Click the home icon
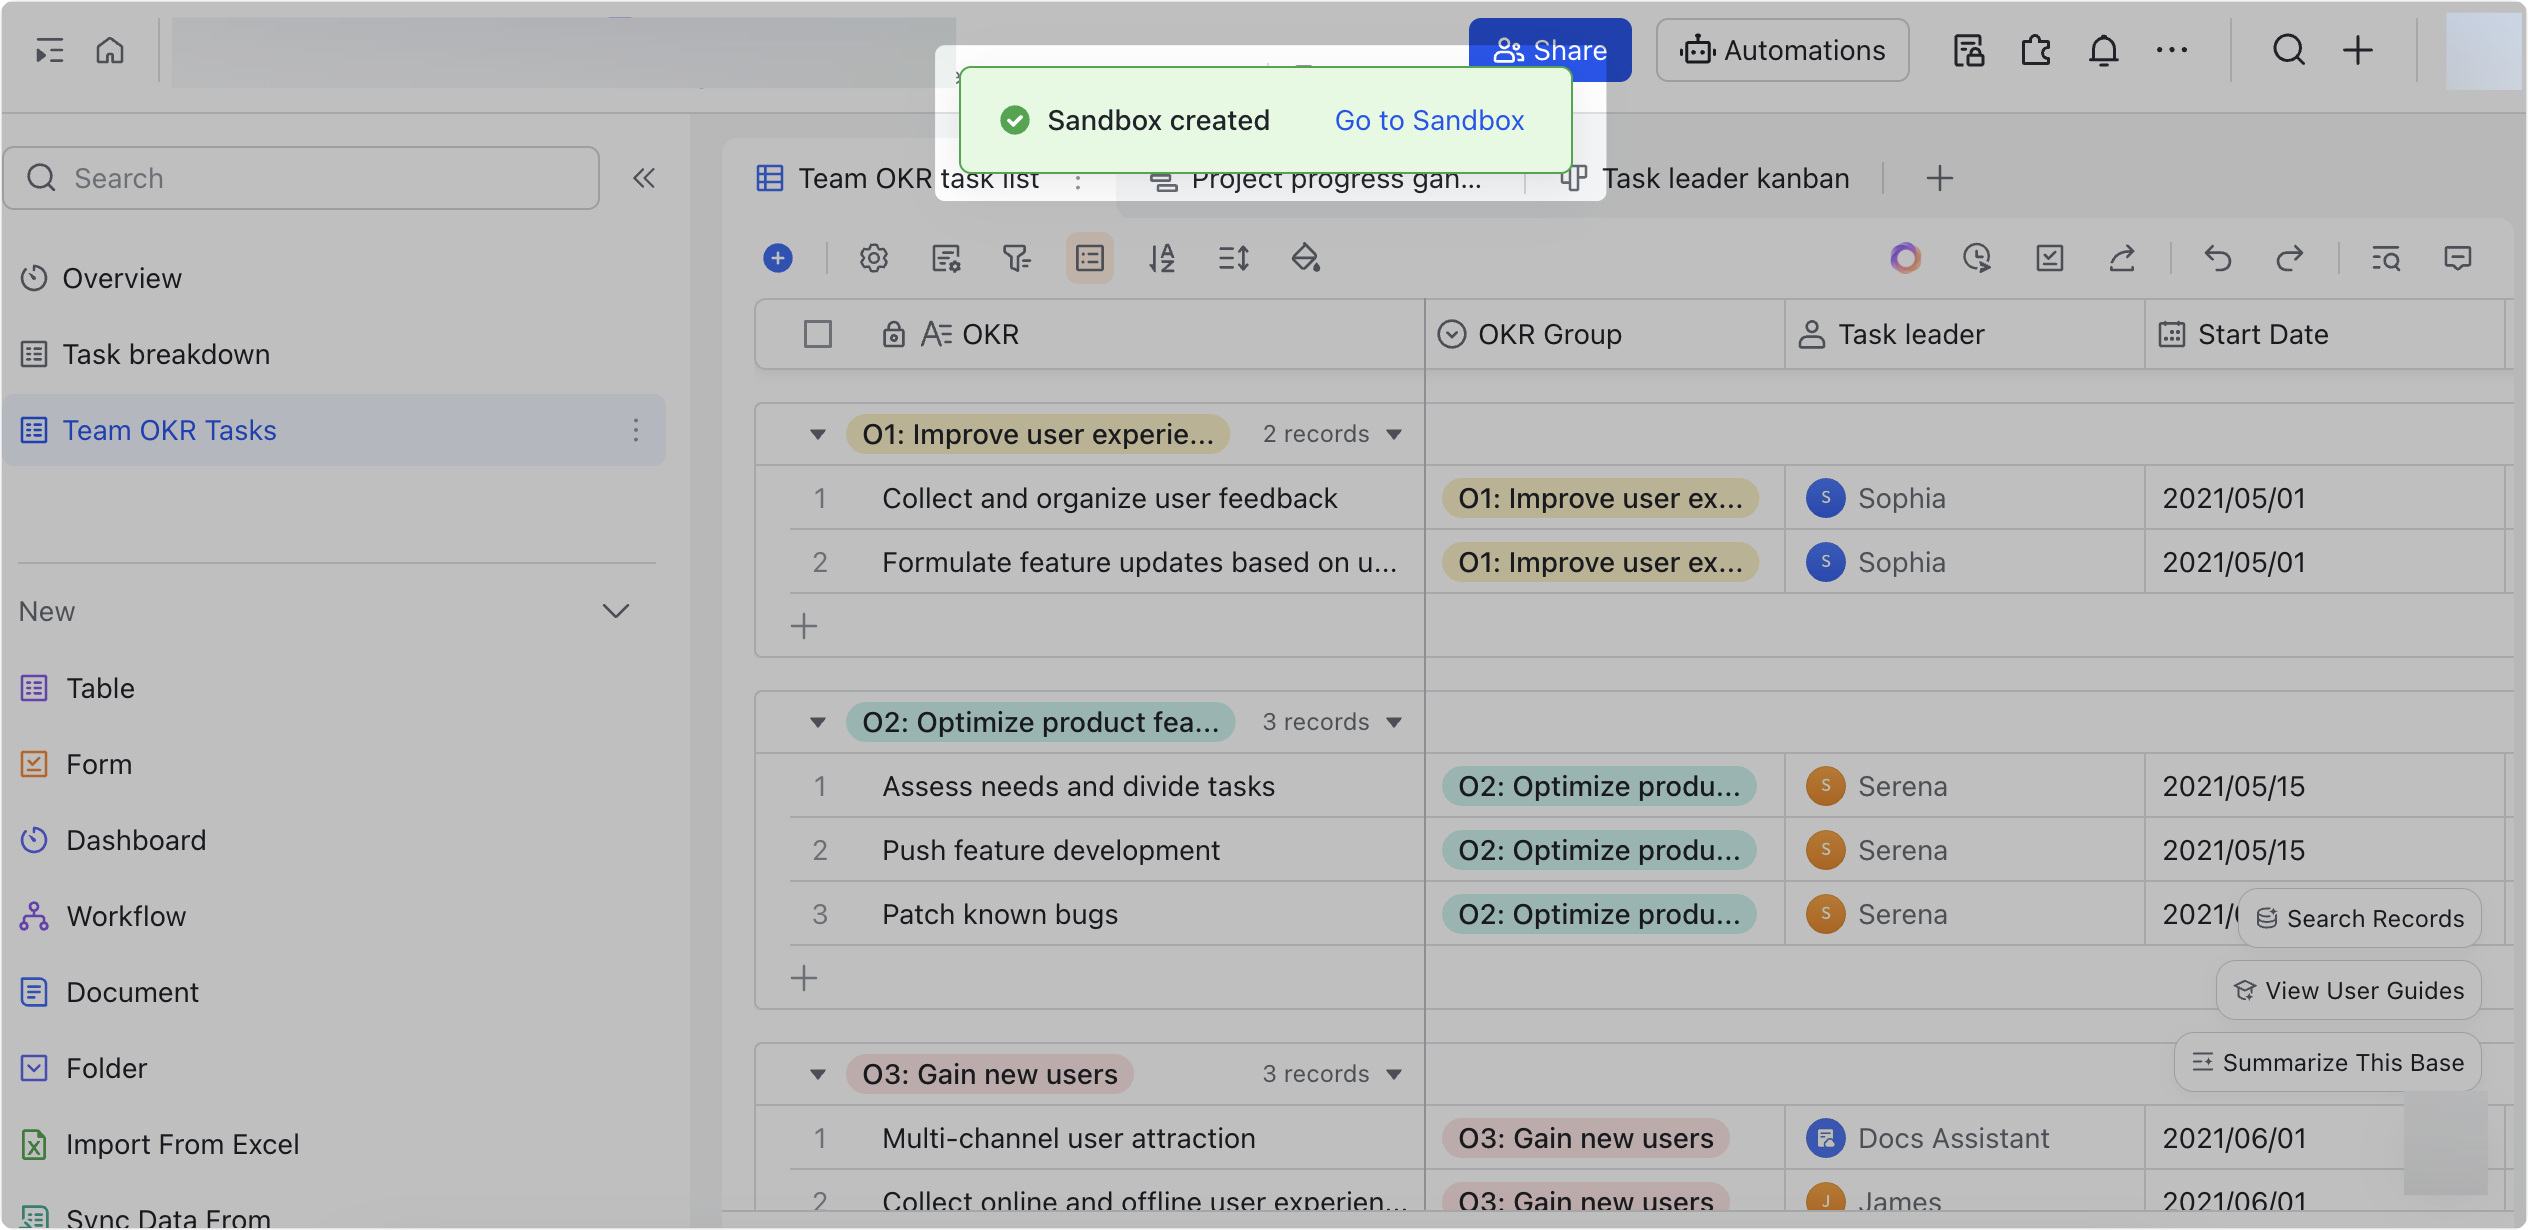The width and height of the screenshot is (2528, 1230). (x=110, y=50)
